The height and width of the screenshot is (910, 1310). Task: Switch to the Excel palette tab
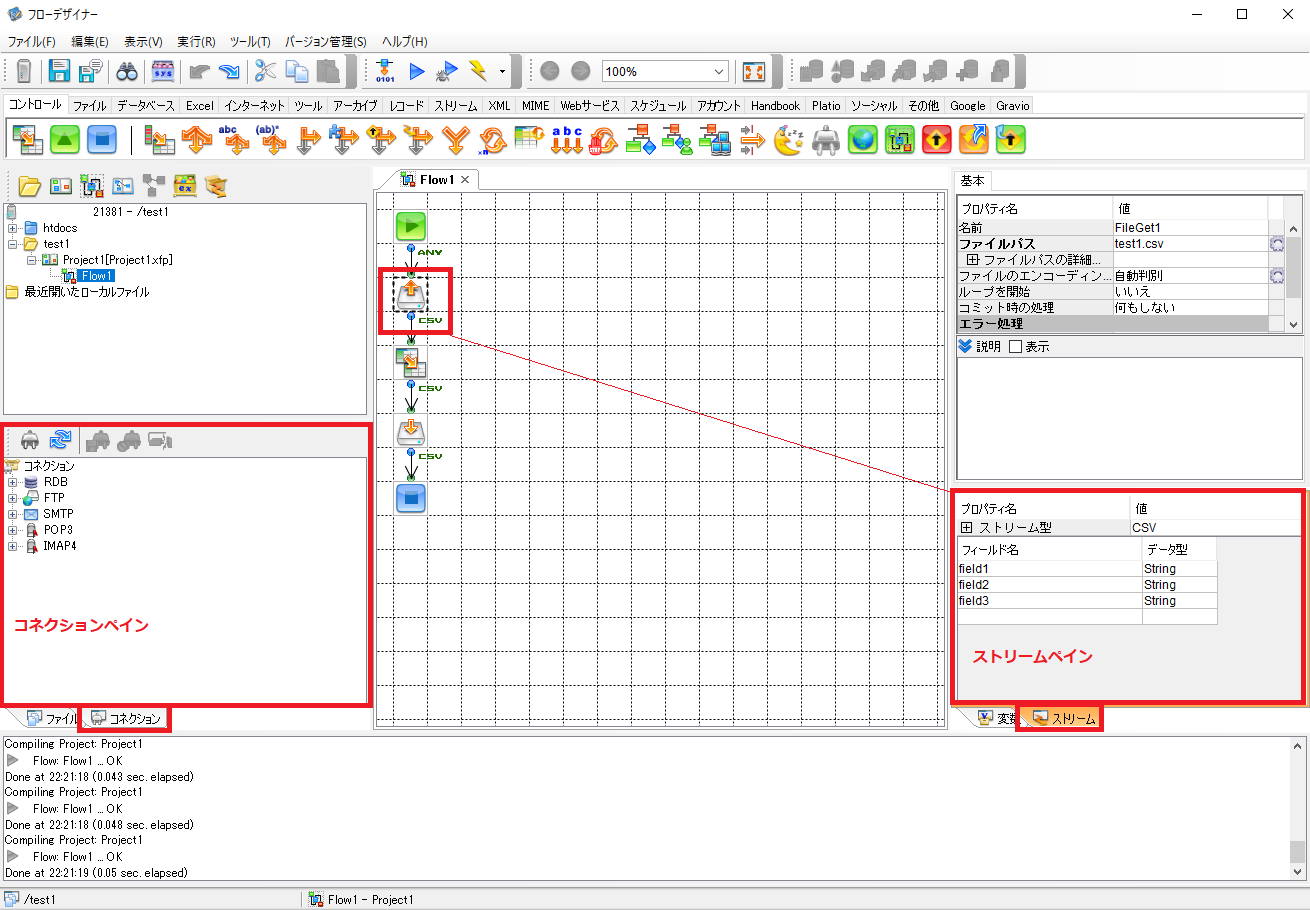click(200, 105)
